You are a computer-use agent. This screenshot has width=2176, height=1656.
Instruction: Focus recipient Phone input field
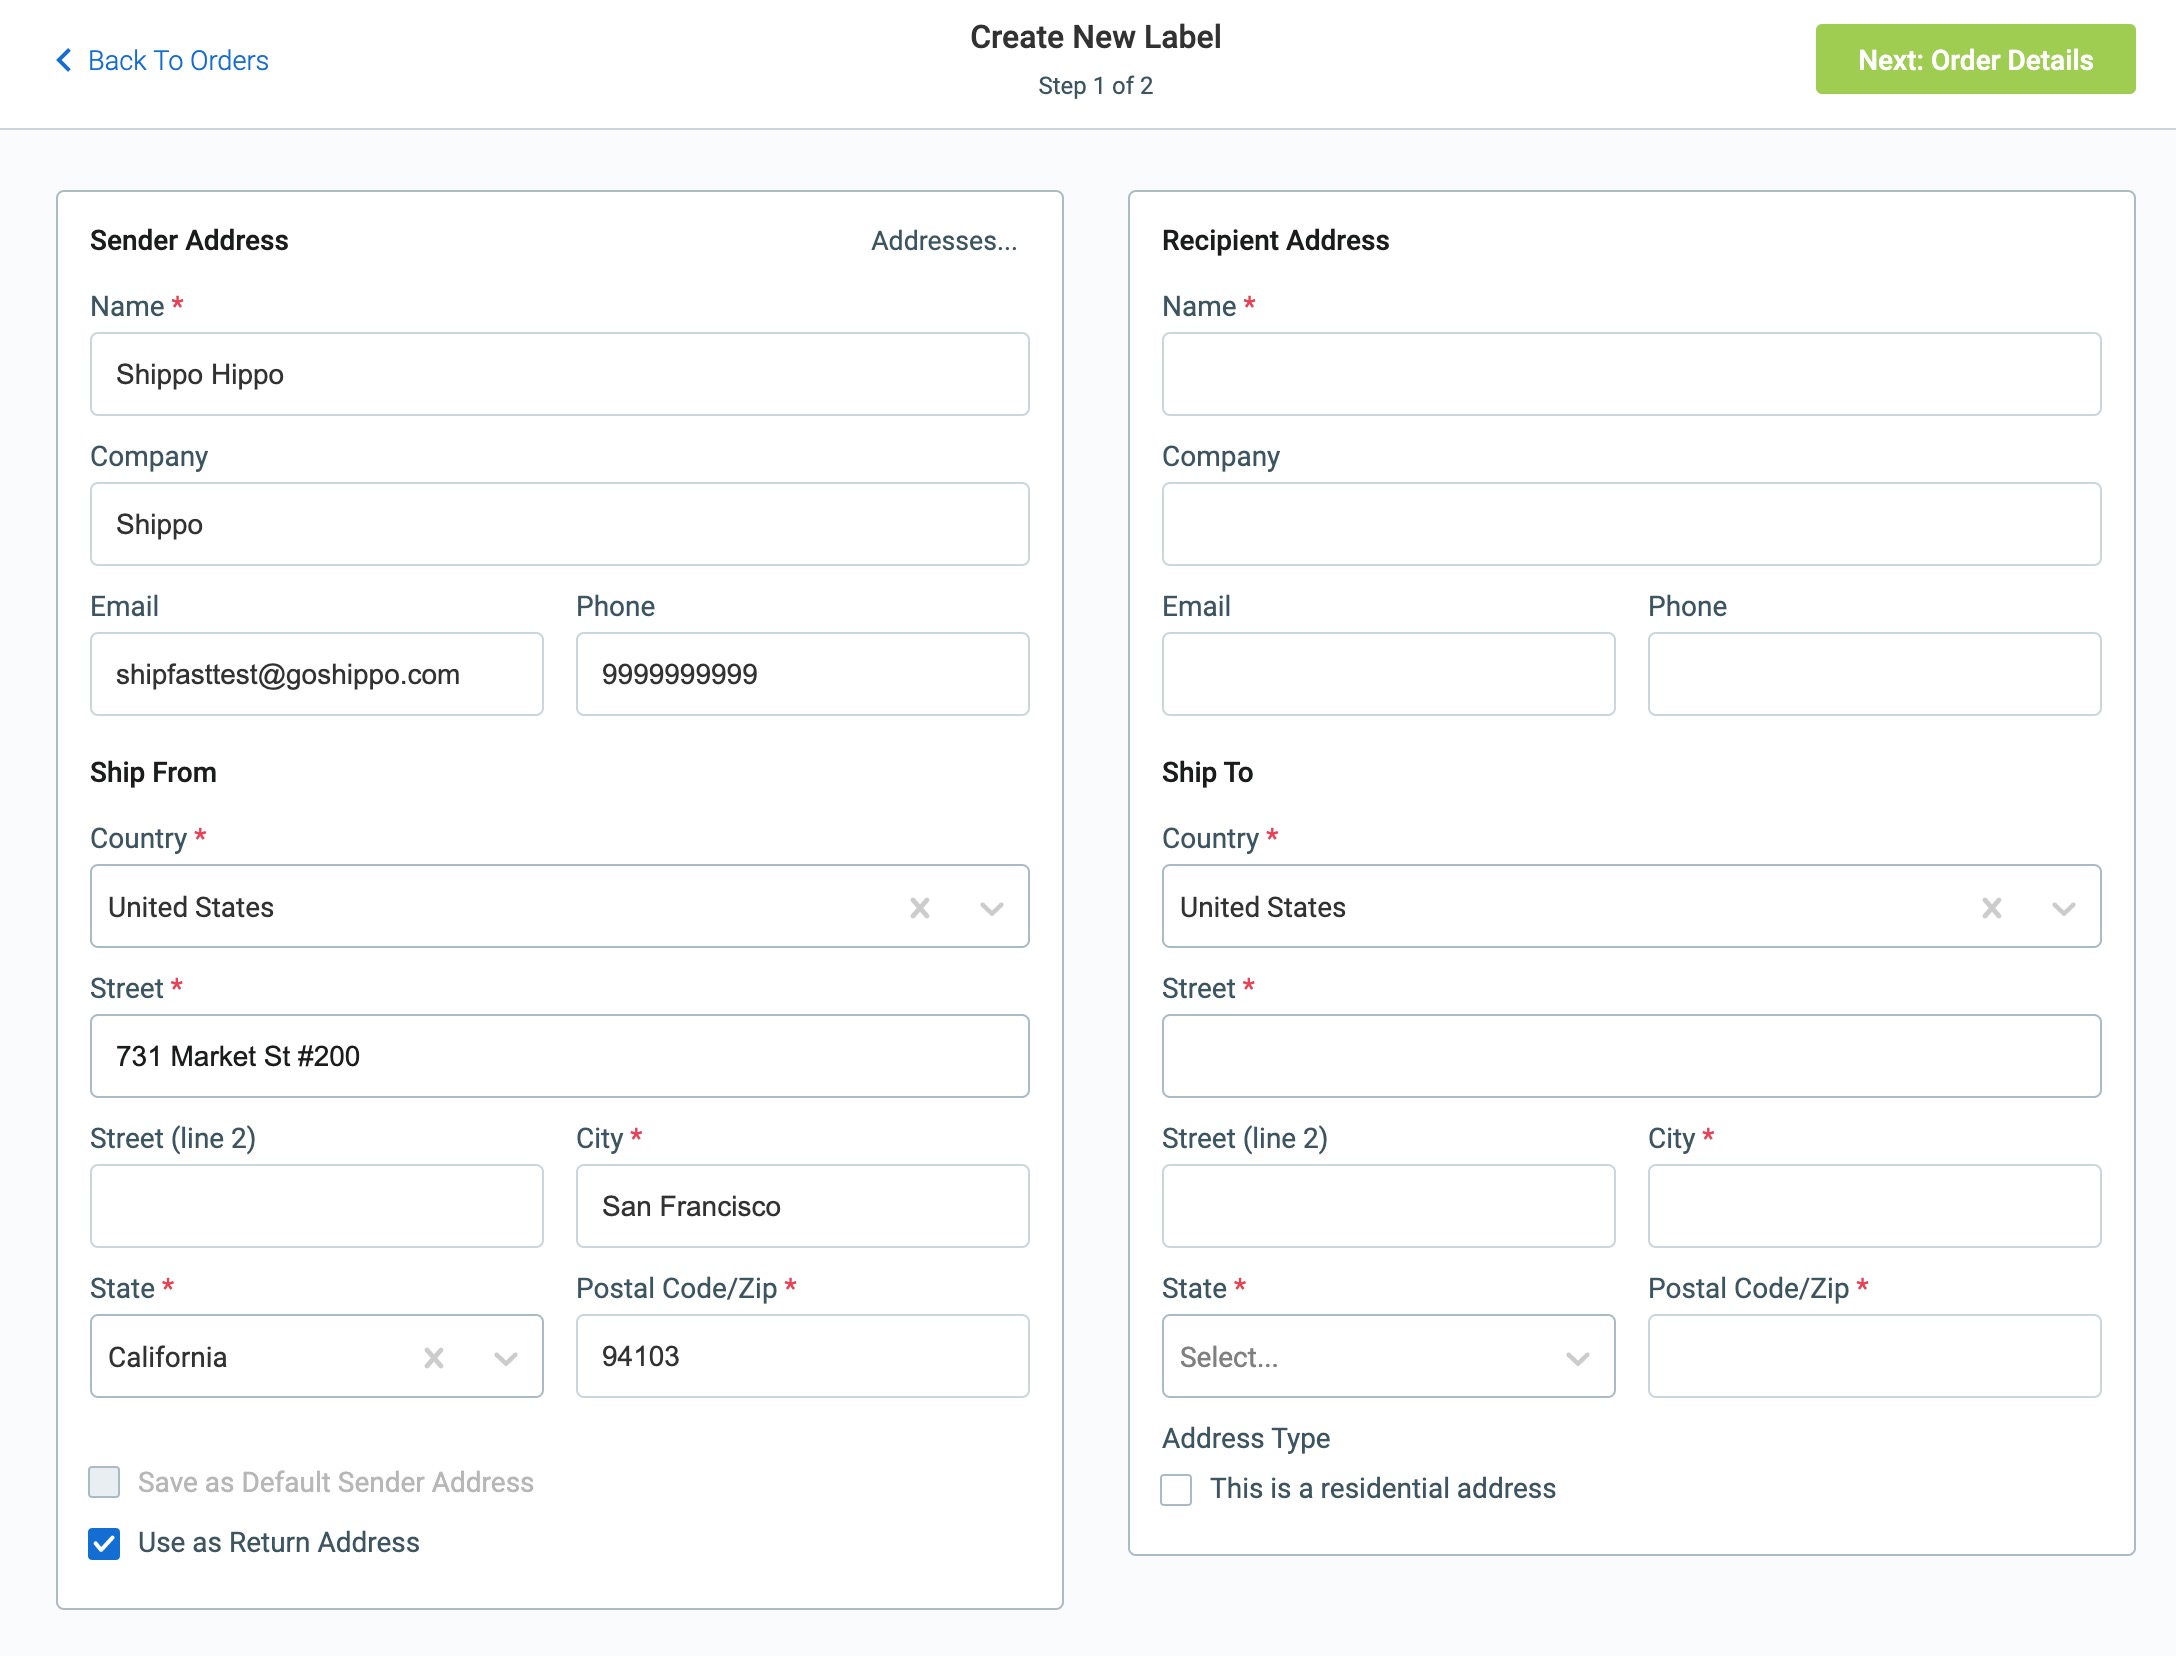tap(1874, 674)
